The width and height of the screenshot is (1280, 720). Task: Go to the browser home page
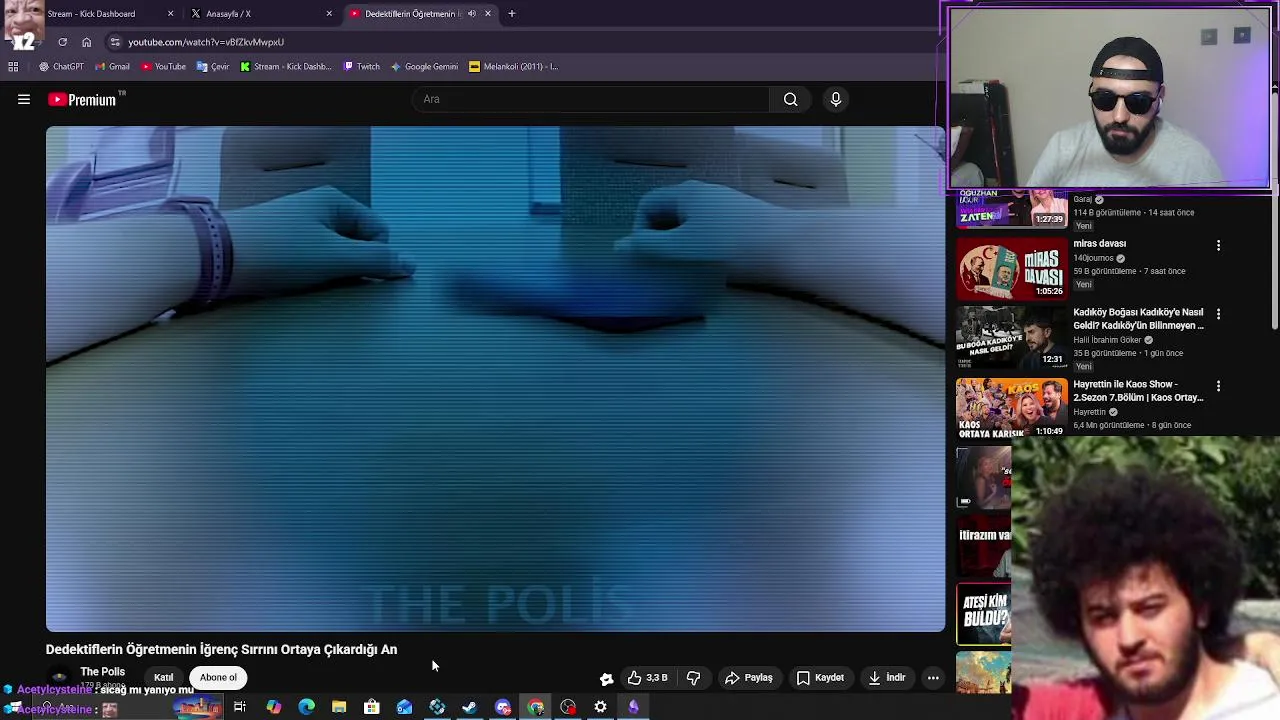(86, 42)
